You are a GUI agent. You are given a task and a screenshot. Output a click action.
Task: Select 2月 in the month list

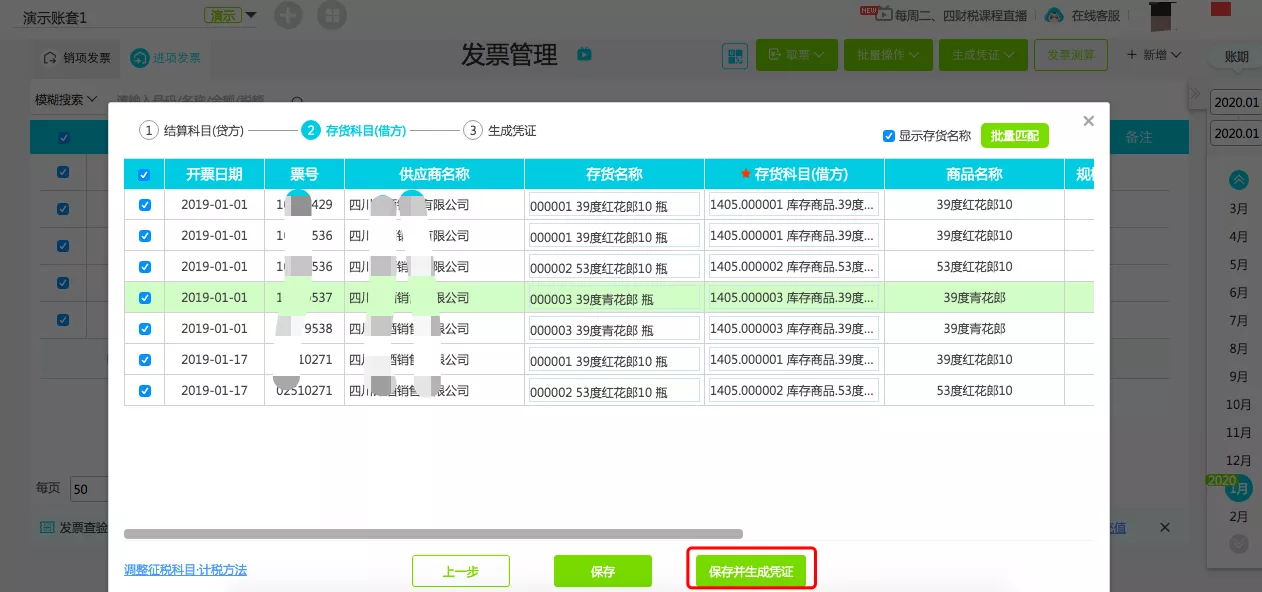pyautogui.click(x=1238, y=516)
